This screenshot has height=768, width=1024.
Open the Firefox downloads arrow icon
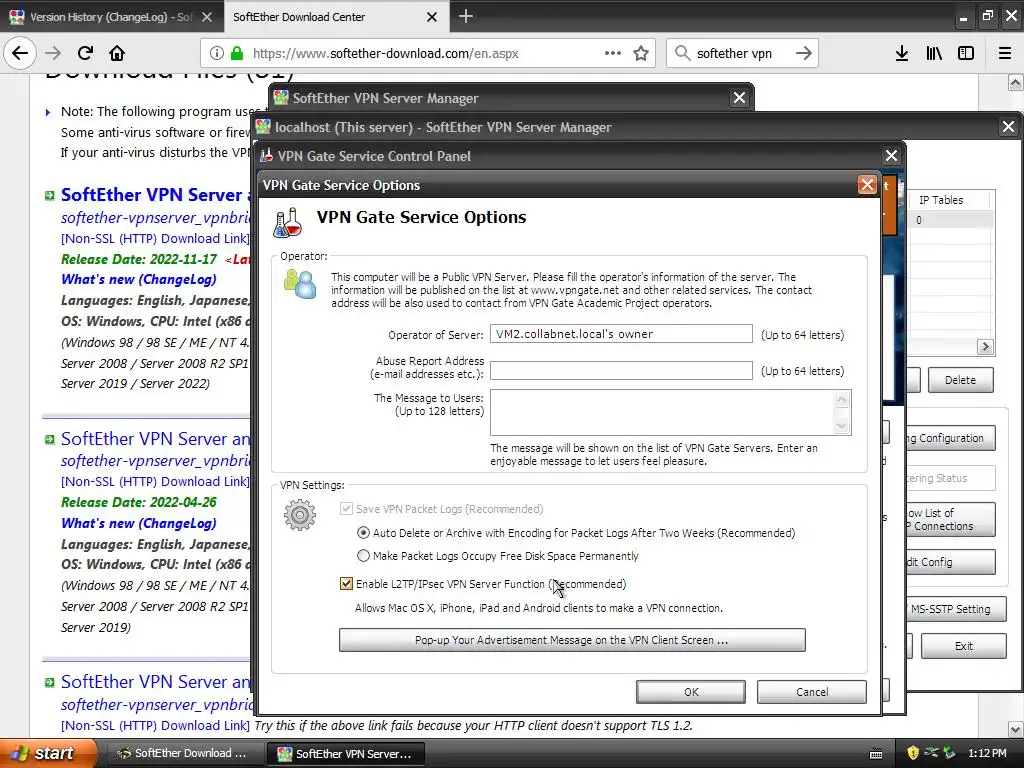tap(902, 53)
